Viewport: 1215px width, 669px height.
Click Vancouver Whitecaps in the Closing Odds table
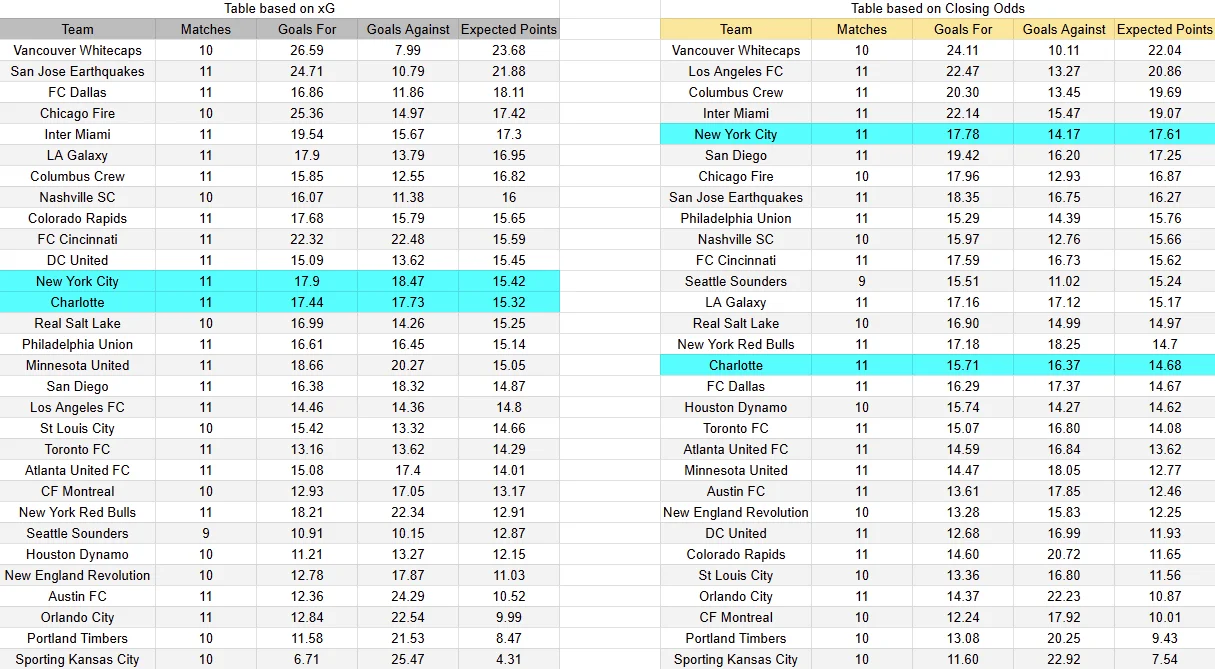[x=736, y=50]
